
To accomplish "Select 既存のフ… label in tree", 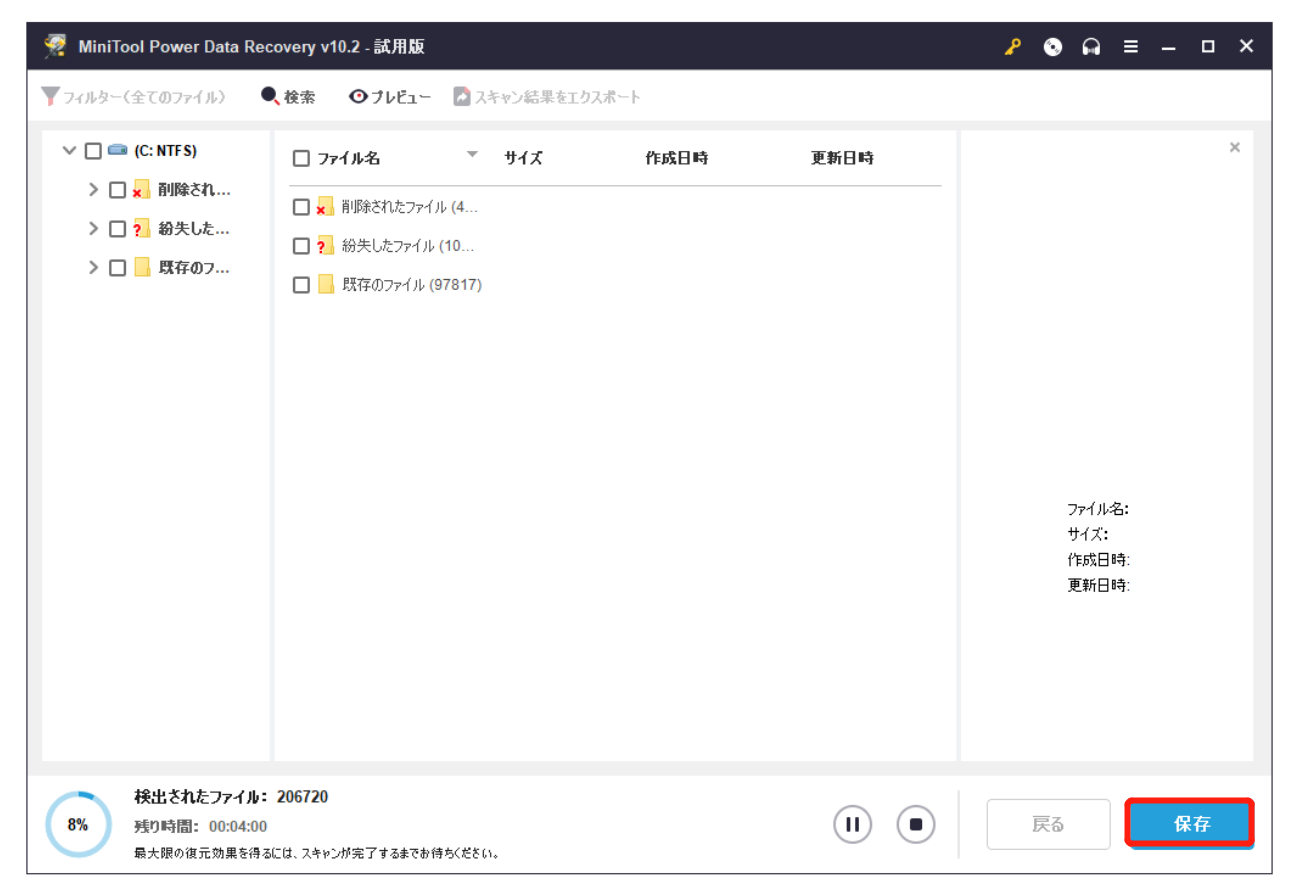I will pyautogui.click(x=194, y=268).
